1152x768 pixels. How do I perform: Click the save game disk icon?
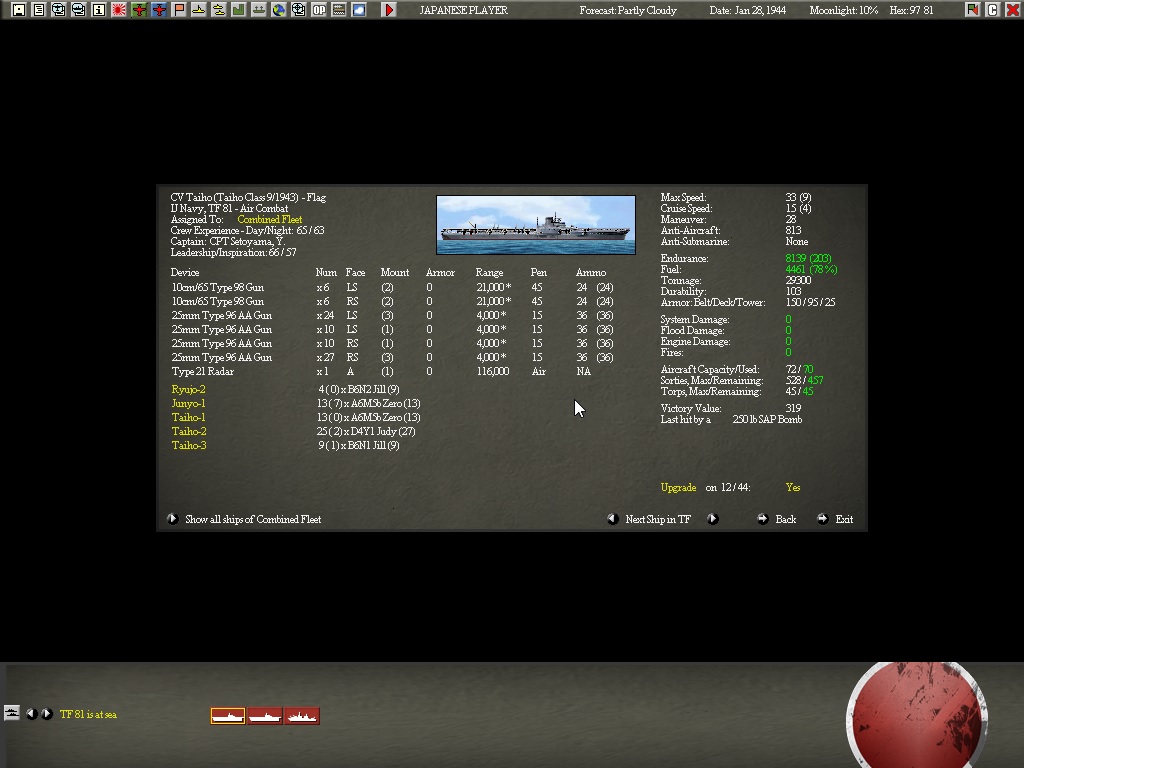19,10
